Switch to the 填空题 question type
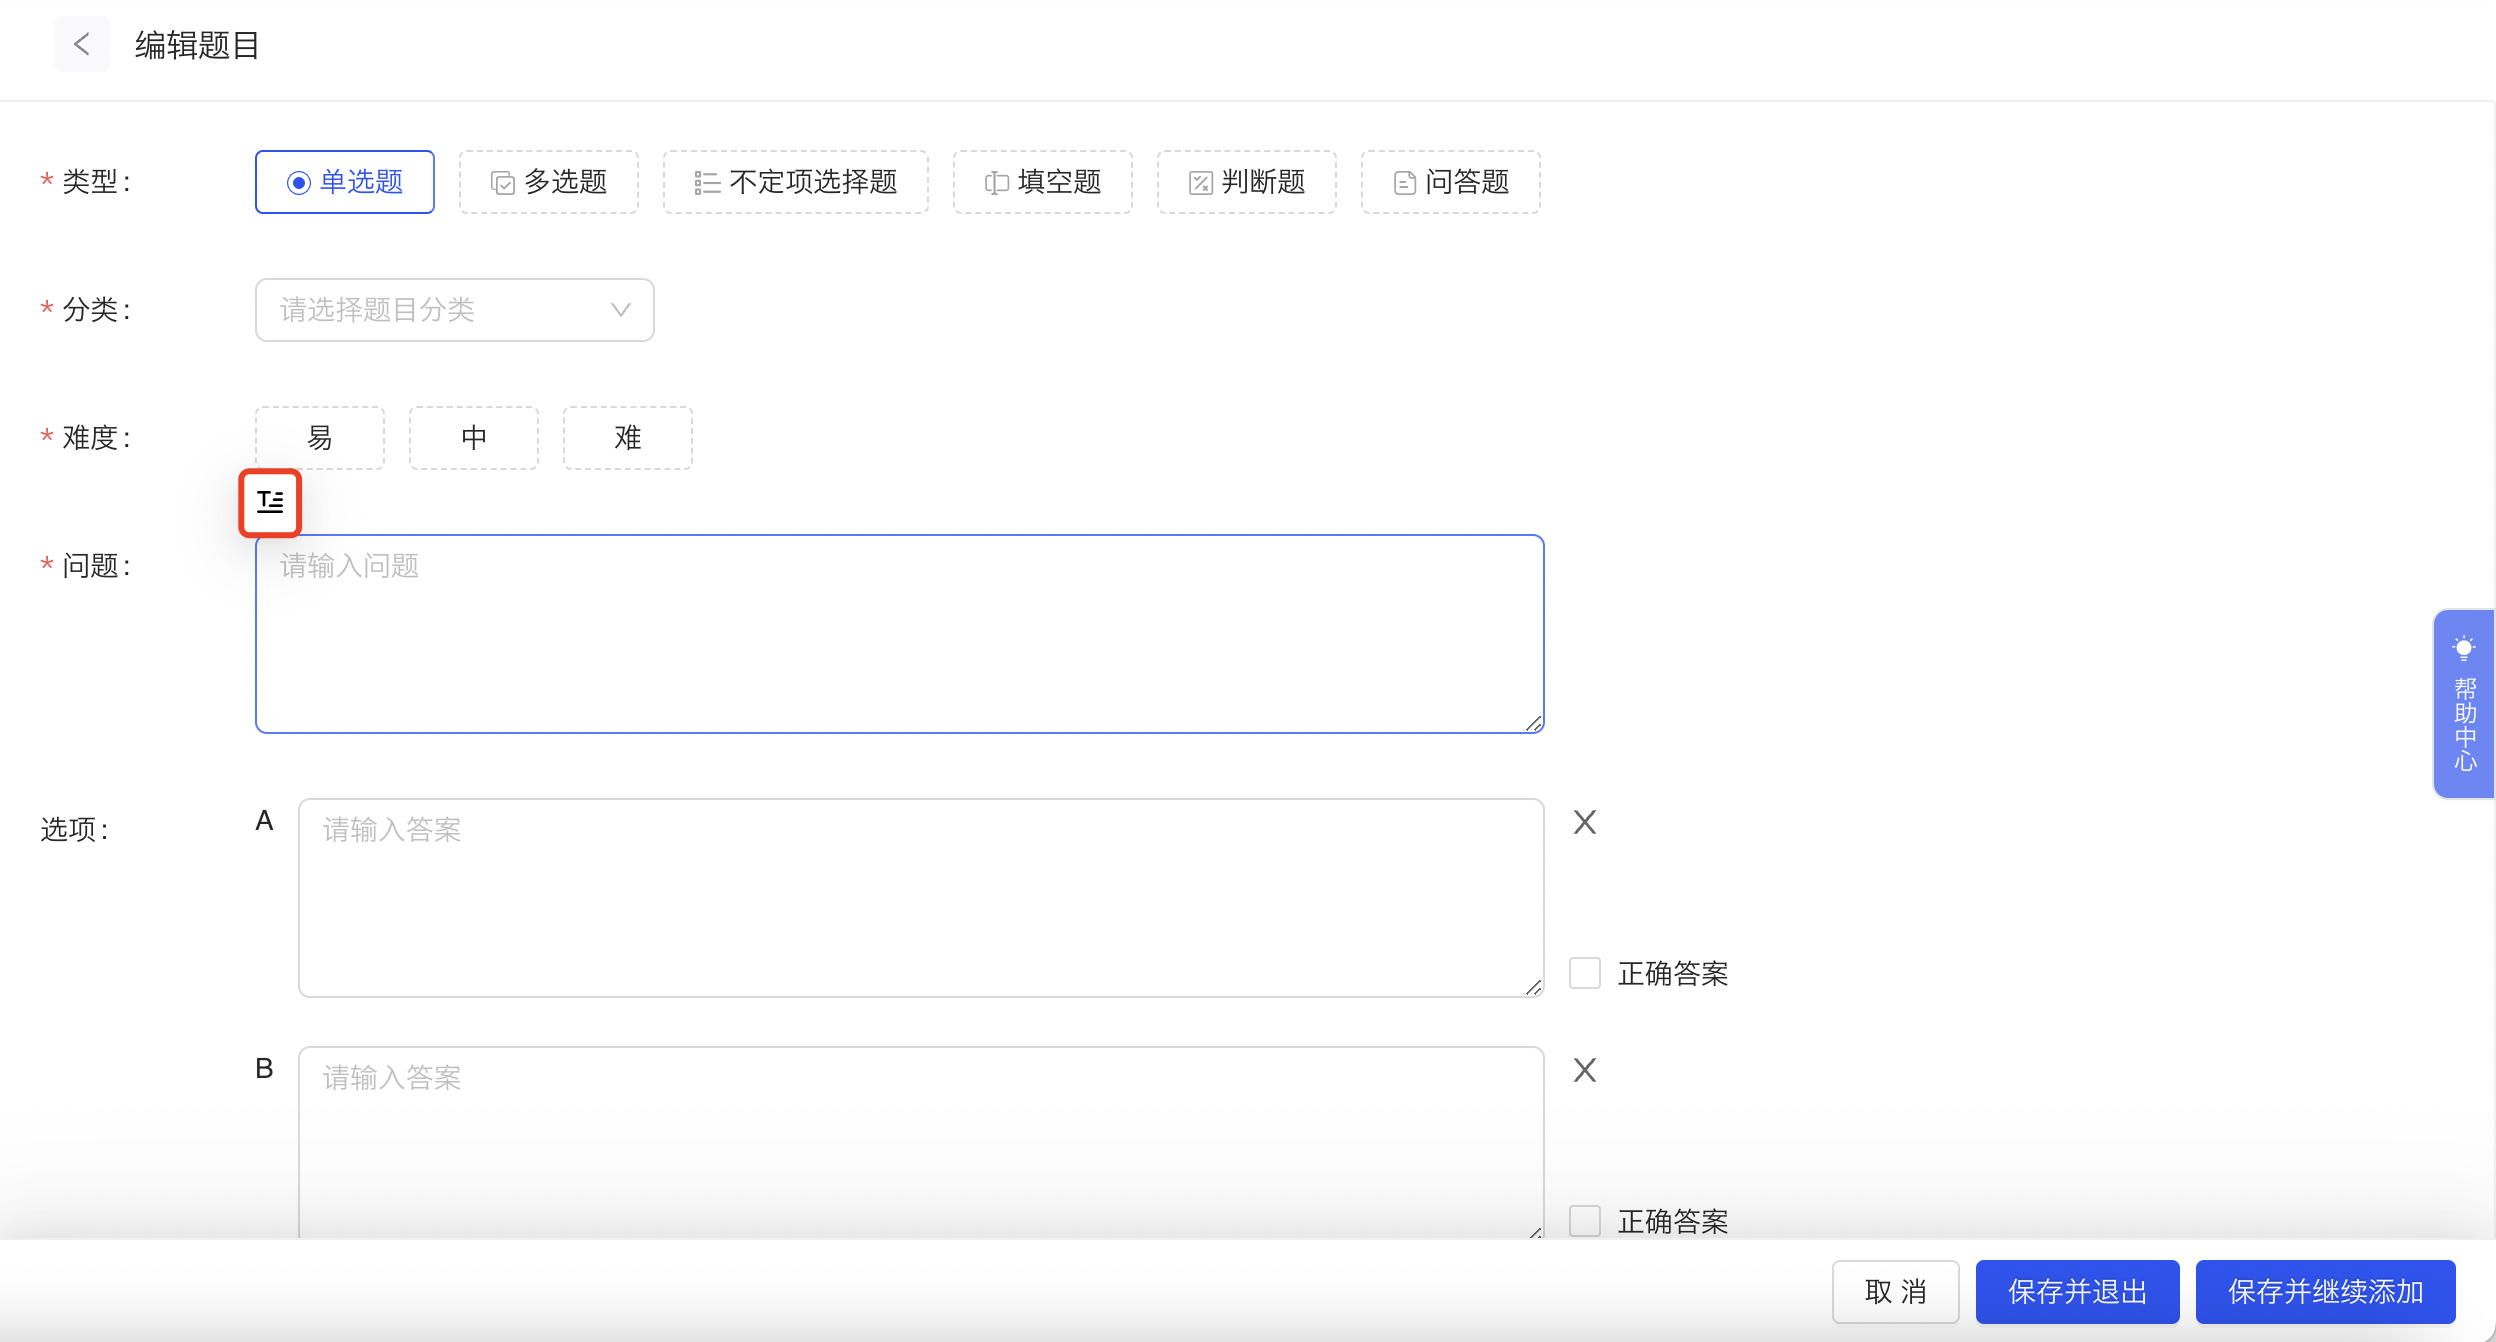This screenshot has width=2496, height=1342. tap(1043, 182)
